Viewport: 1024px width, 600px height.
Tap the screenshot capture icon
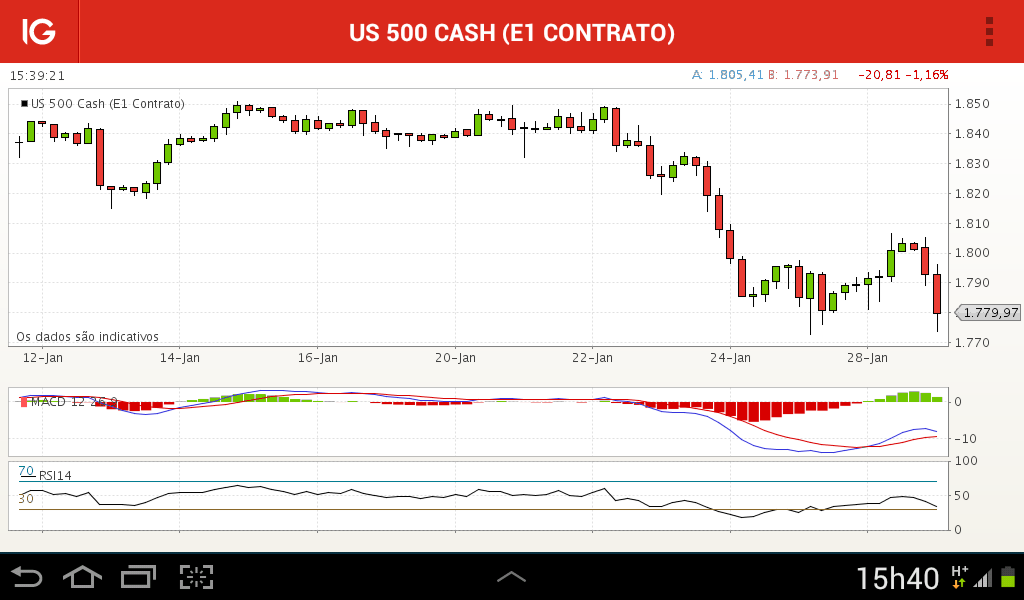pyautogui.click(x=197, y=577)
